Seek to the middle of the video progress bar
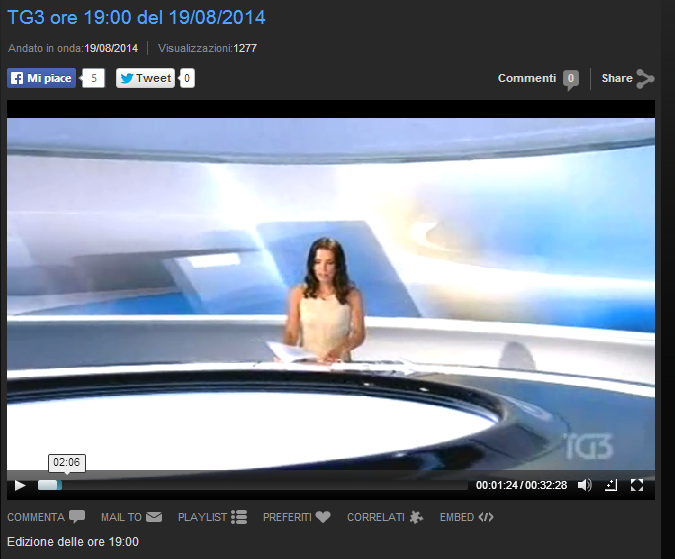 pos(253,485)
